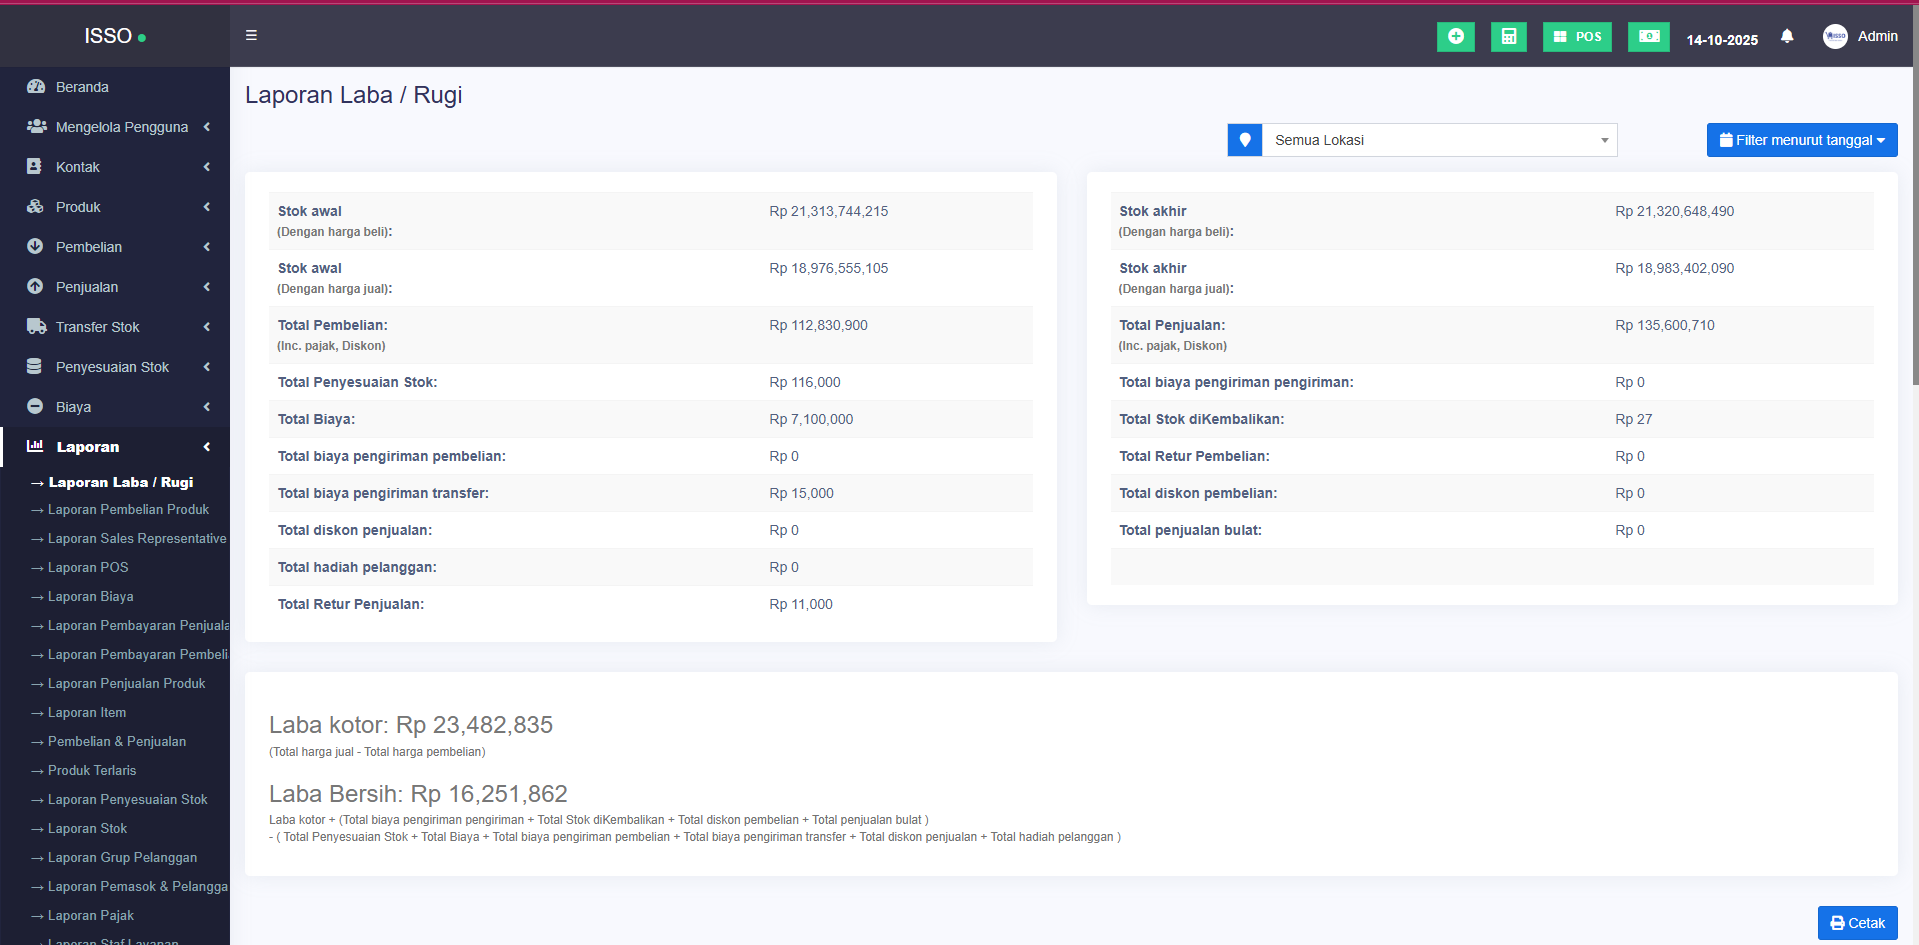Open the calculator icon in header
Image resolution: width=1919 pixels, height=945 pixels.
1508,36
